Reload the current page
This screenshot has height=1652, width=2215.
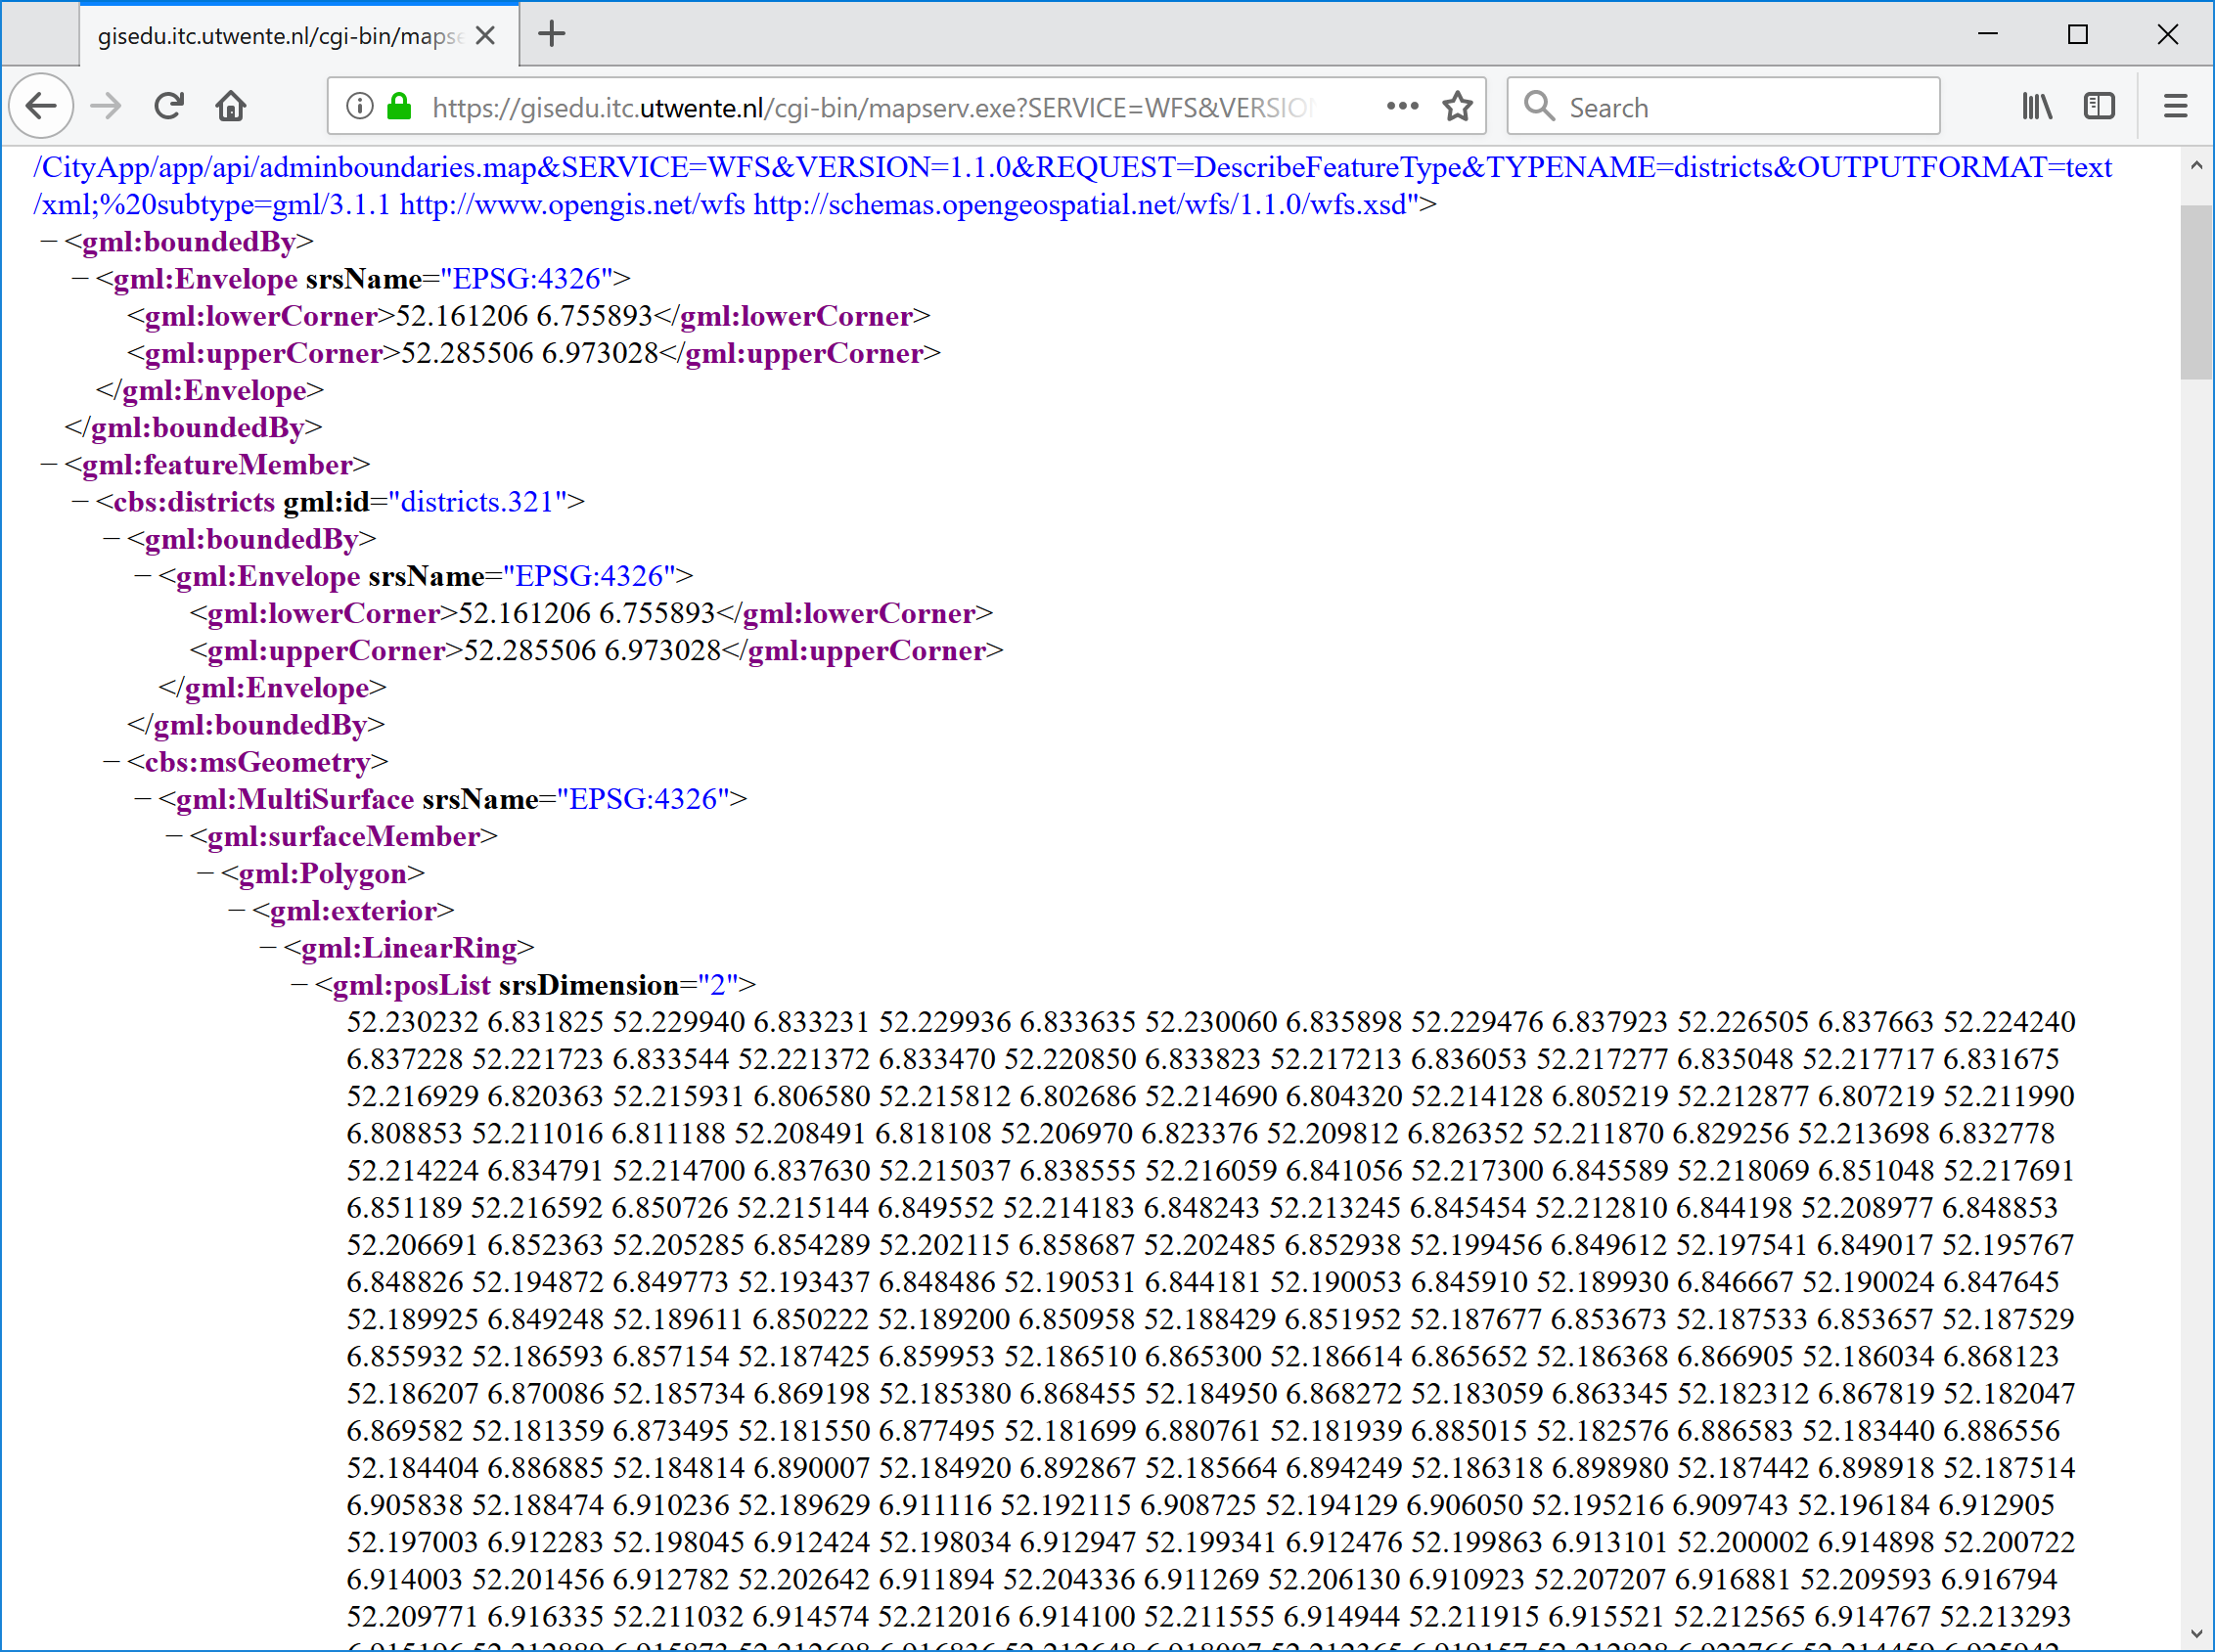click(169, 106)
